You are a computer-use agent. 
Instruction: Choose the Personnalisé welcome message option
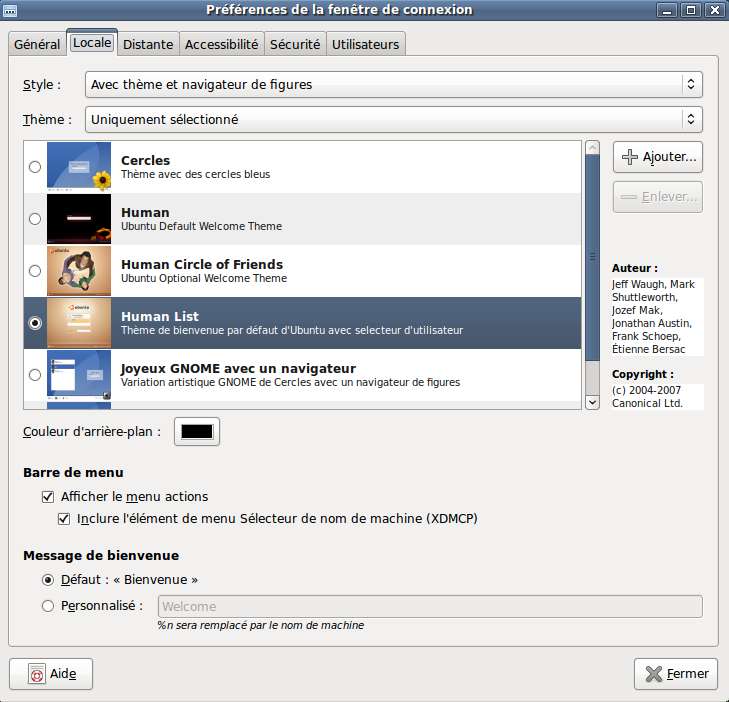tap(48, 606)
